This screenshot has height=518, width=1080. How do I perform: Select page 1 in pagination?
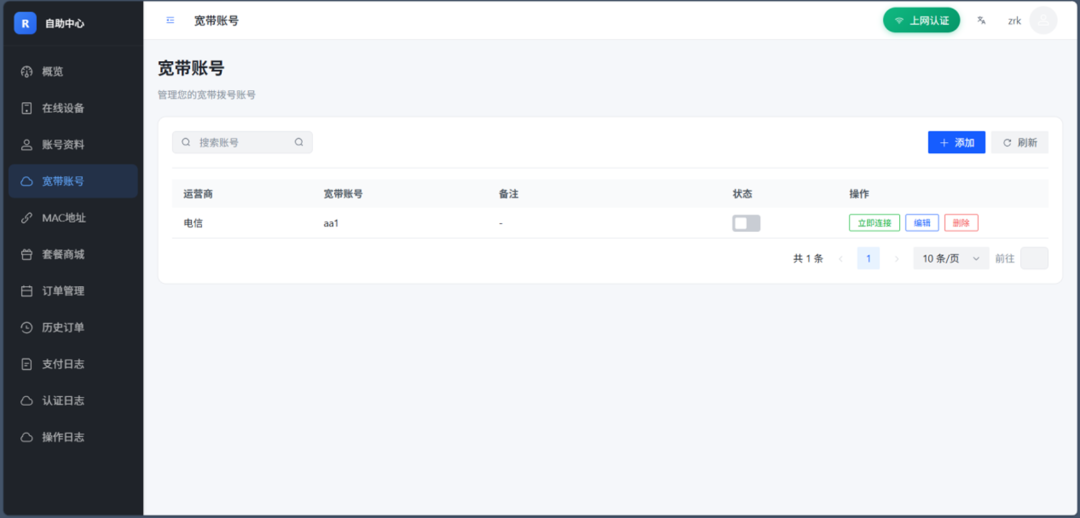tap(869, 258)
